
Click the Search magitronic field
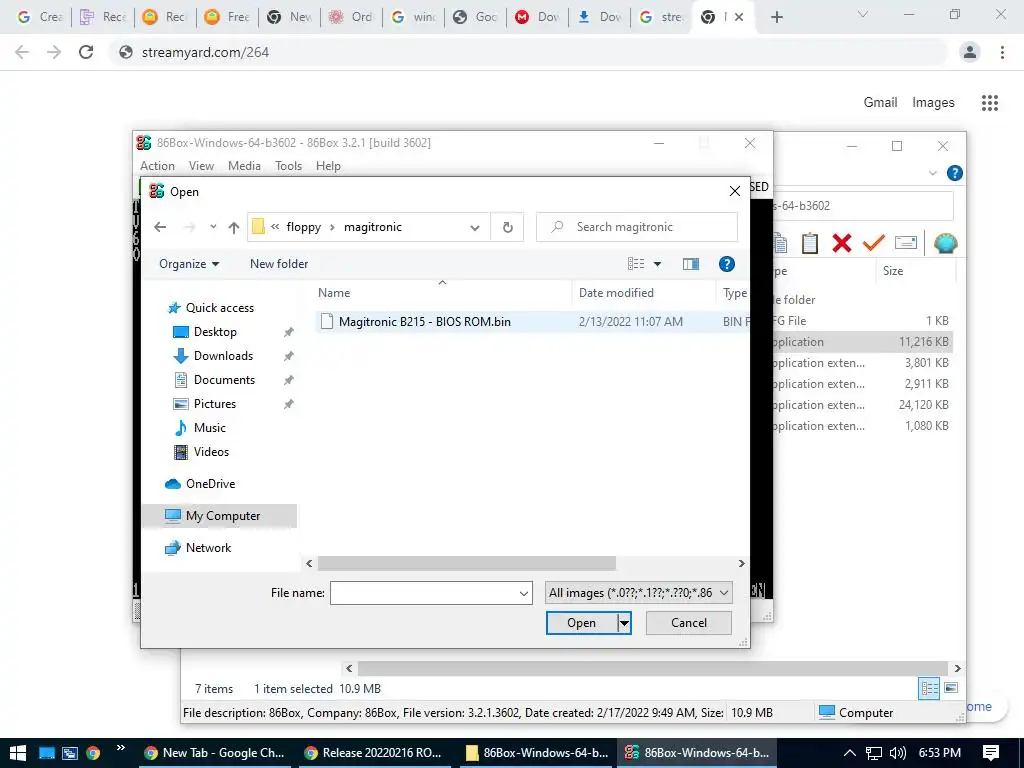637,227
